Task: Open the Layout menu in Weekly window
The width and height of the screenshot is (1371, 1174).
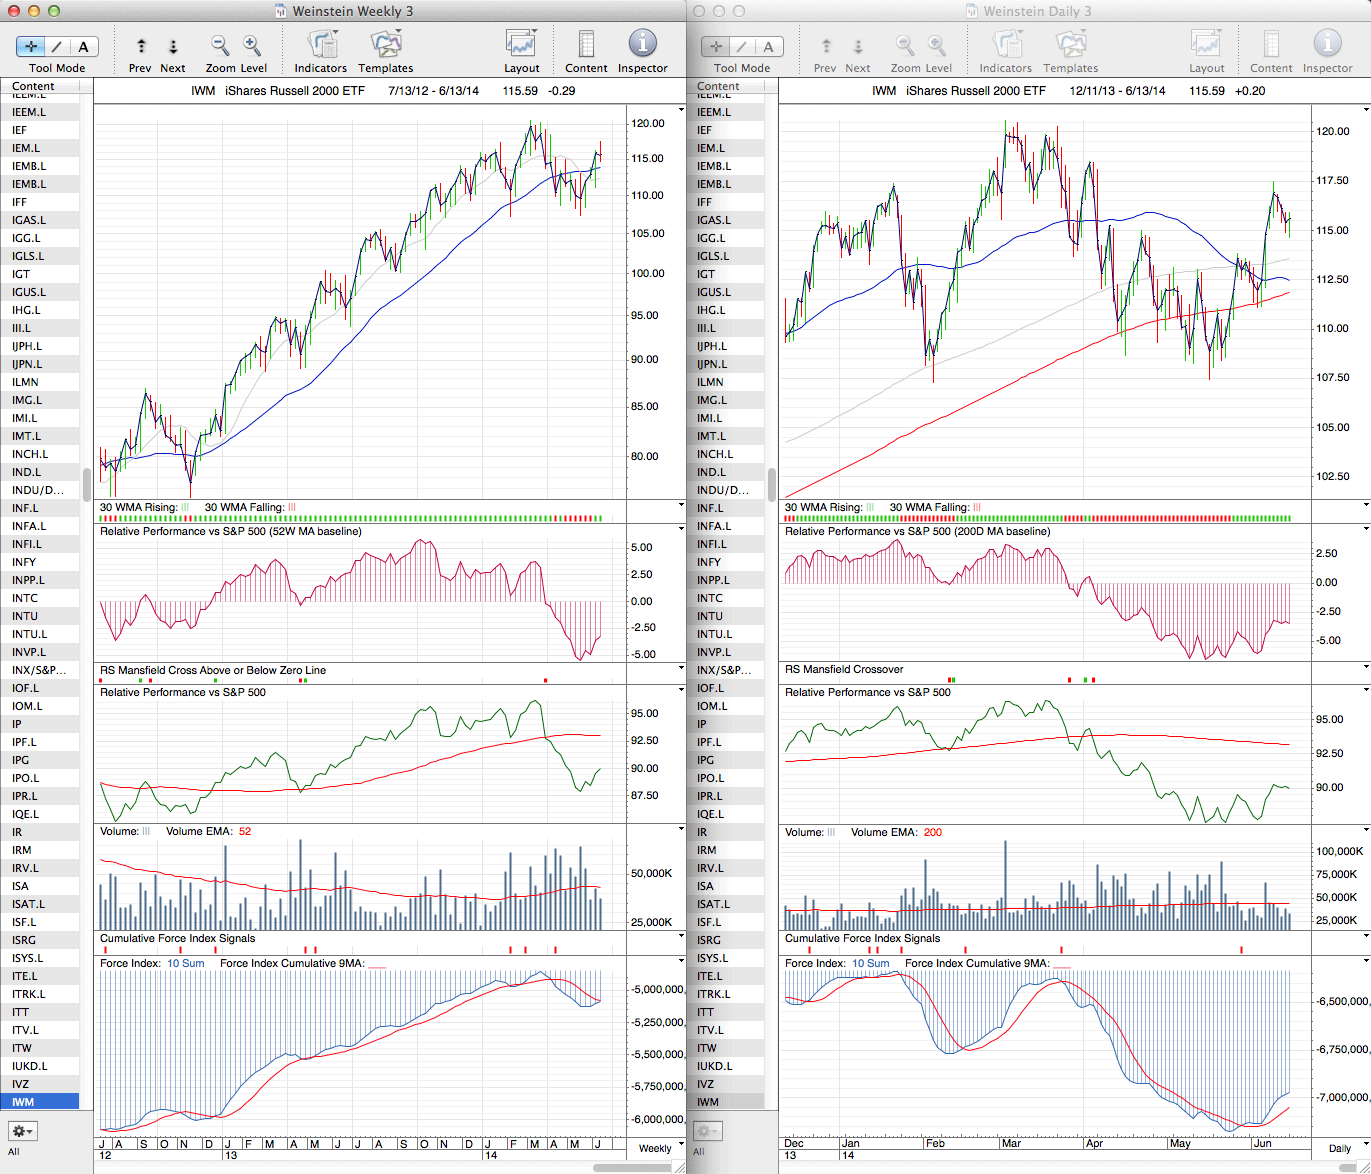Action: (521, 46)
